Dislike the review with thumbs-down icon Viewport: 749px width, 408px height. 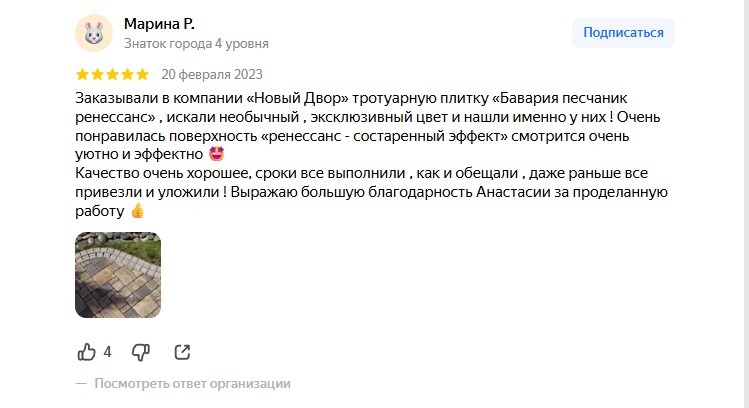point(141,352)
